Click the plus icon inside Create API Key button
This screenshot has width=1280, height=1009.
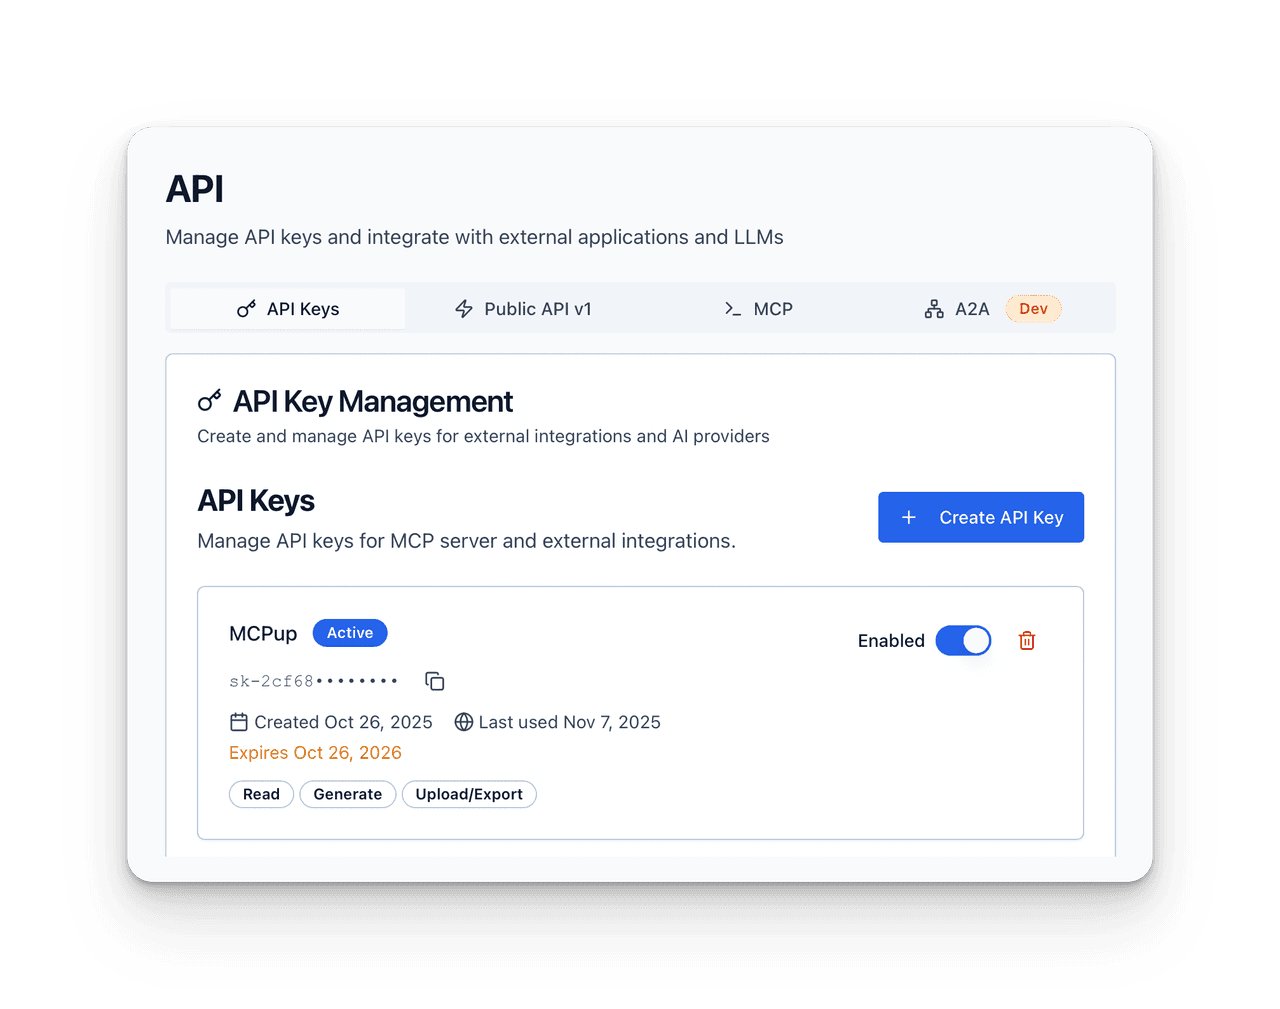click(908, 517)
